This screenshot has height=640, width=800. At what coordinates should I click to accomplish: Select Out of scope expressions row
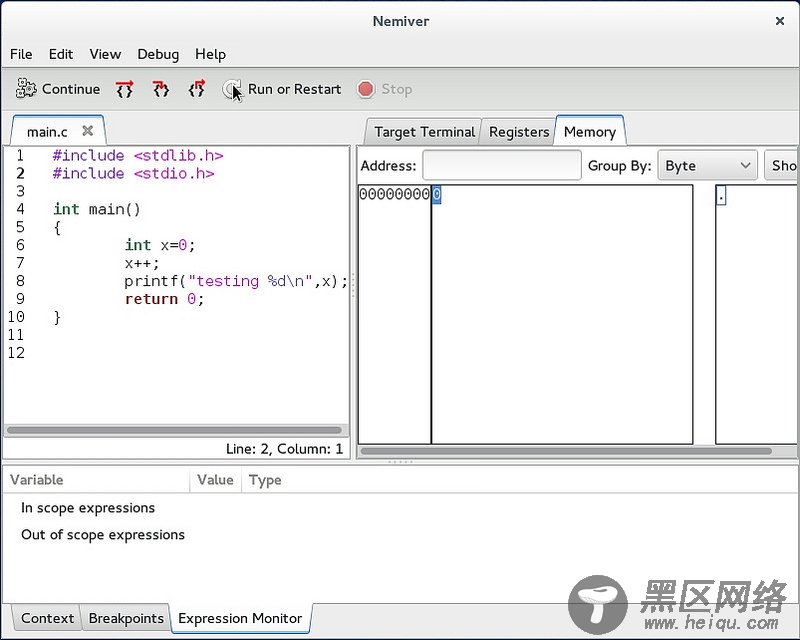(x=103, y=534)
